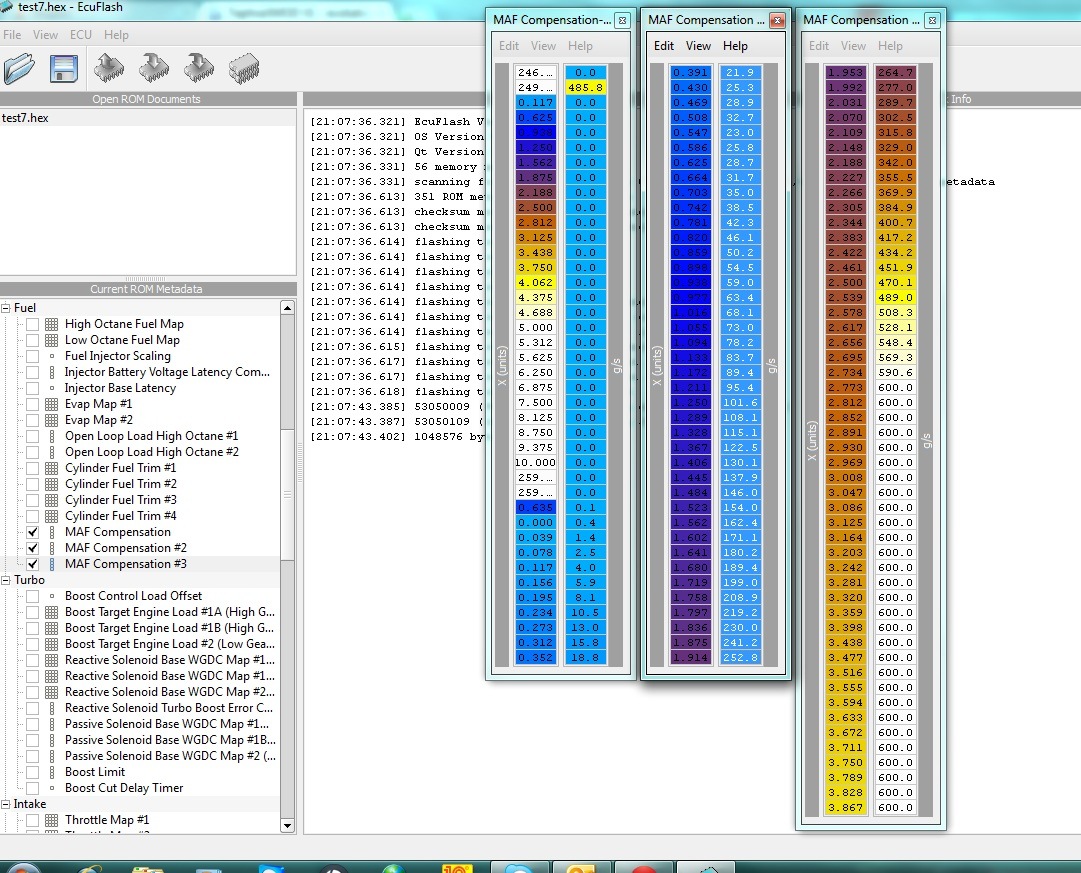Screen dimensions: 1081x873
Task: Open a ROM file using the folder icon
Action: (x=19, y=68)
